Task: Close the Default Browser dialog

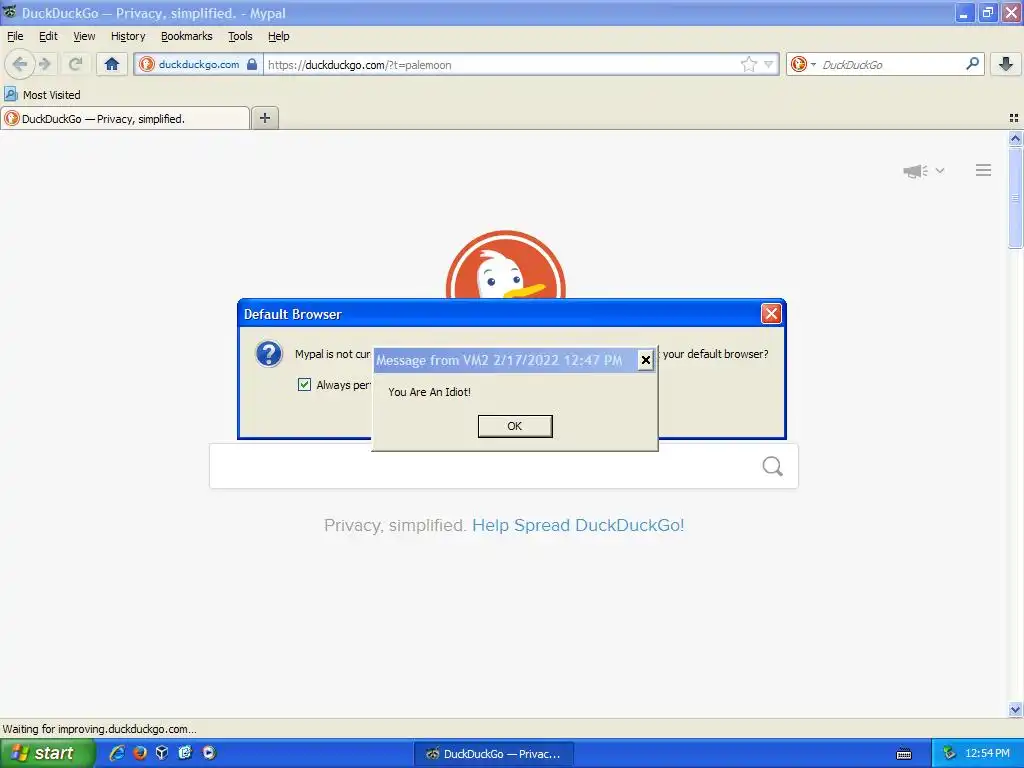Action: [x=771, y=313]
